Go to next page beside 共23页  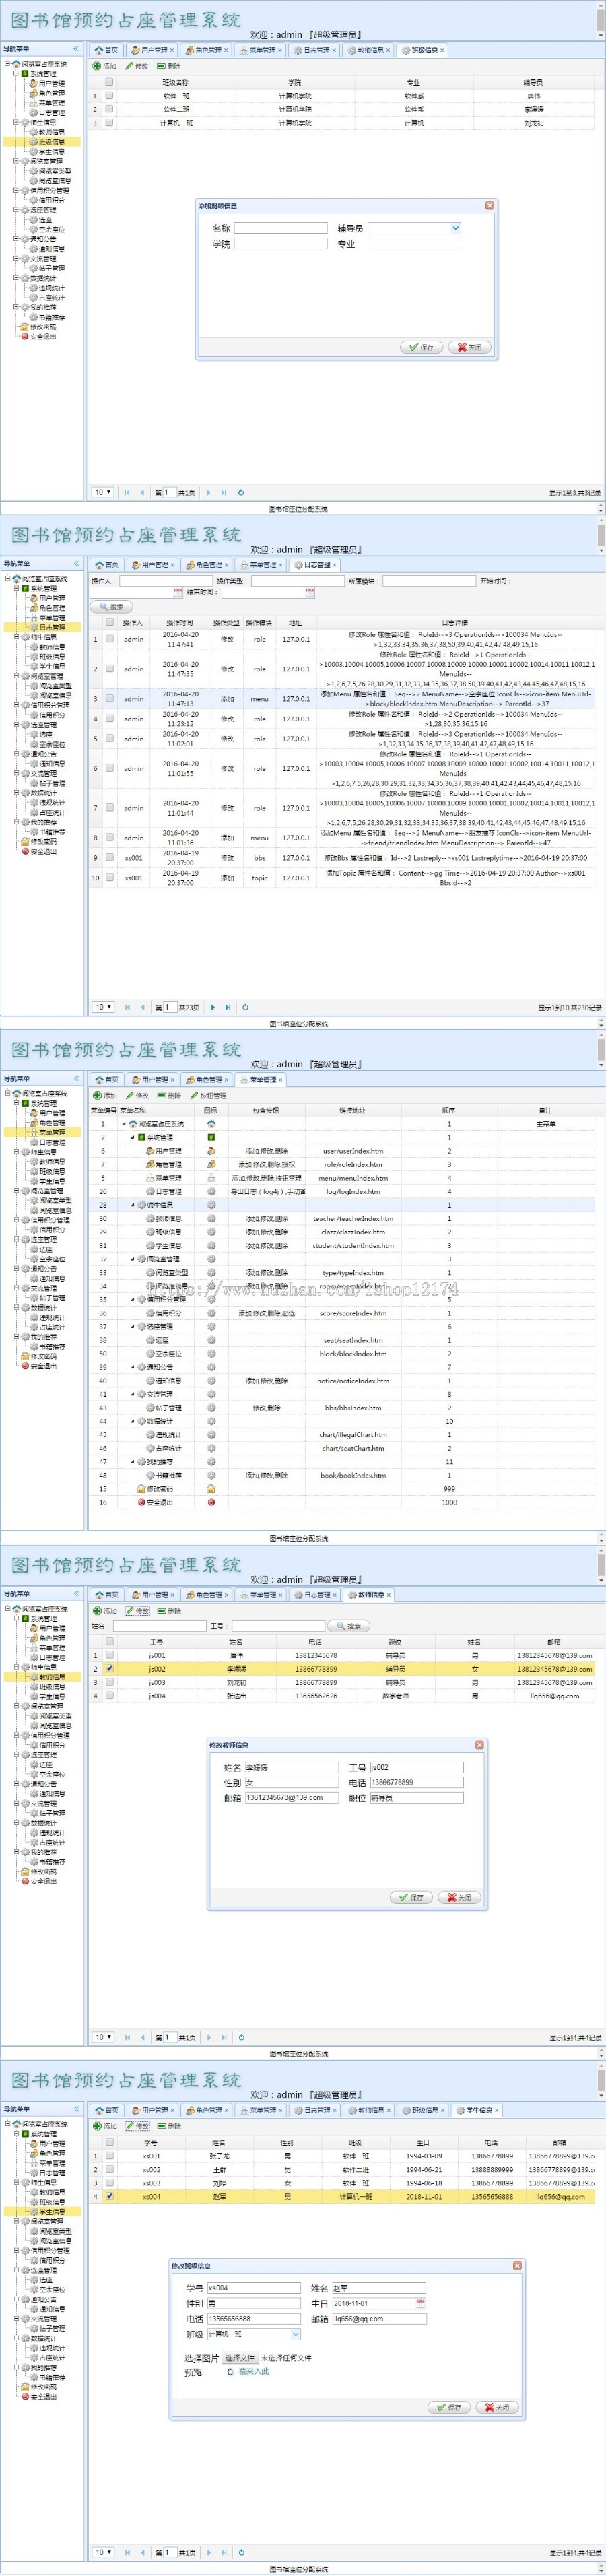click(212, 1007)
